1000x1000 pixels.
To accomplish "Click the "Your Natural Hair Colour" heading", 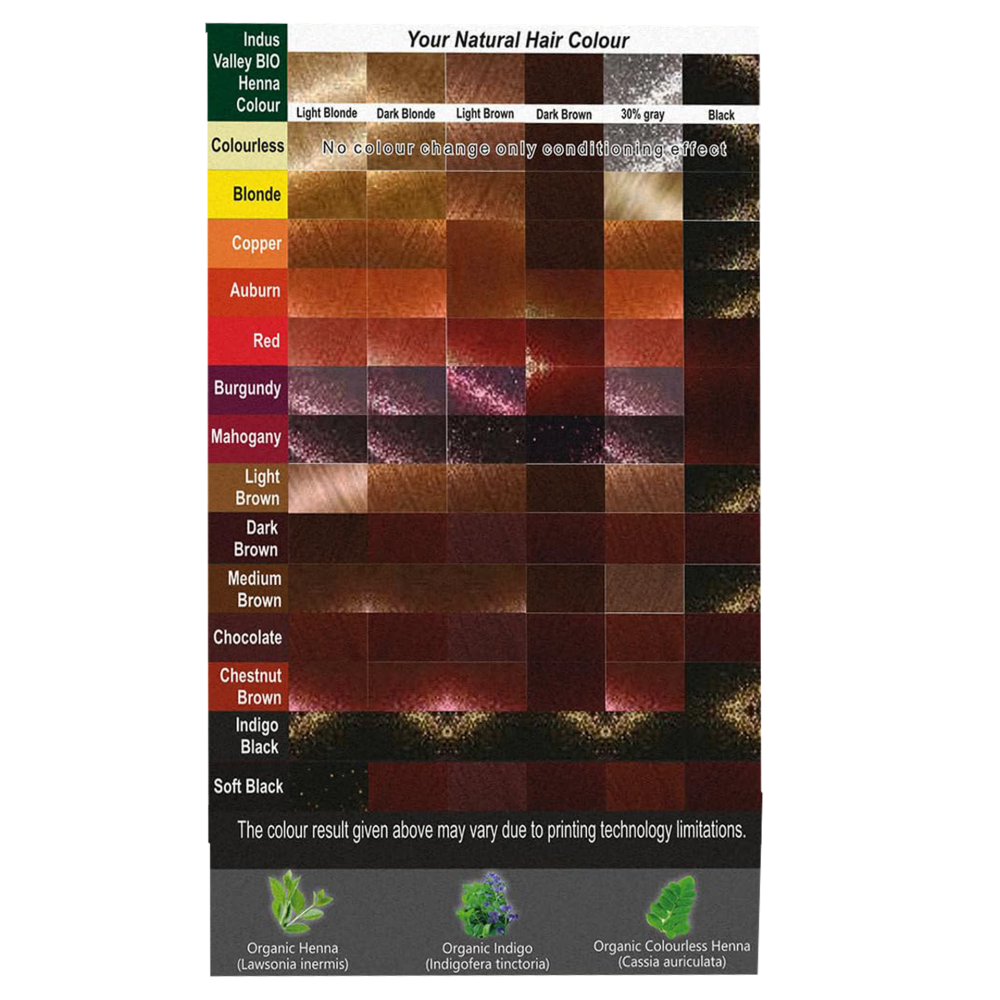I will pyautogui.click(x=518, y=40).
